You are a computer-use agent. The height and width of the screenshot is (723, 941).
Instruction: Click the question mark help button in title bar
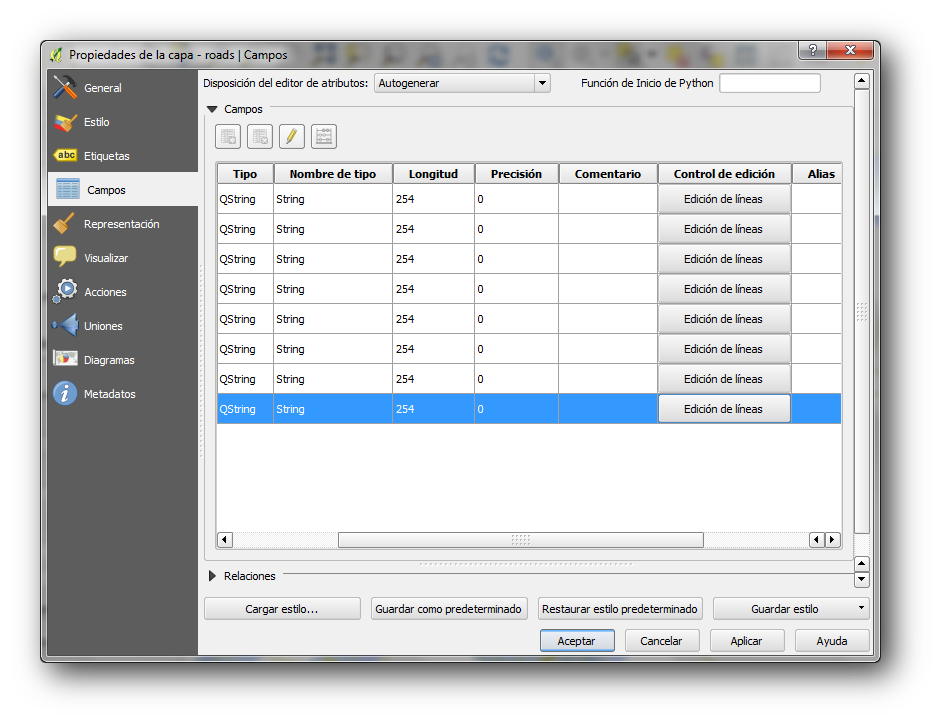pyautogui.click(x=813, y=50)
